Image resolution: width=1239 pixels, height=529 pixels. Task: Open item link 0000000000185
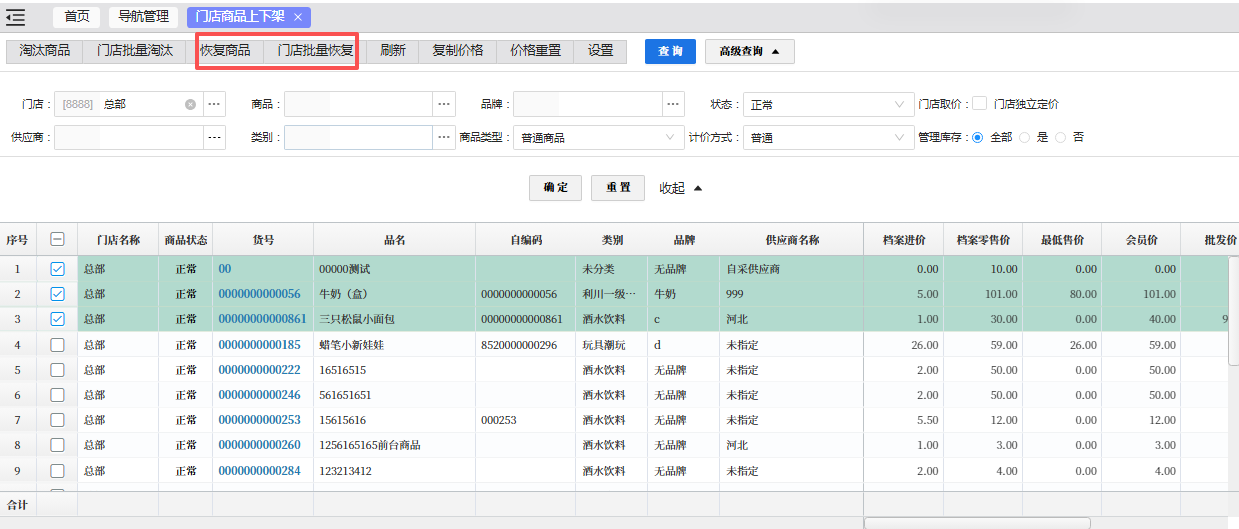tap(259, 345)
